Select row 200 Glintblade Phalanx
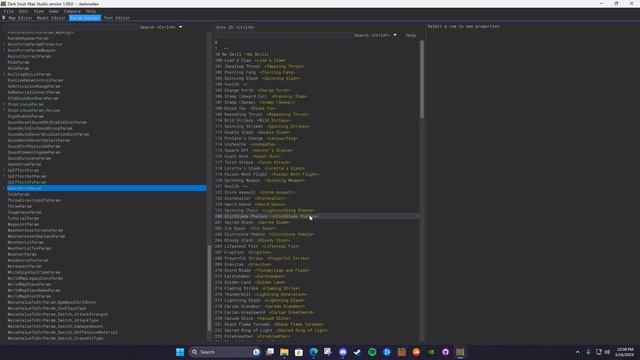This screenshot has width=640, height=360. [317, 216]
